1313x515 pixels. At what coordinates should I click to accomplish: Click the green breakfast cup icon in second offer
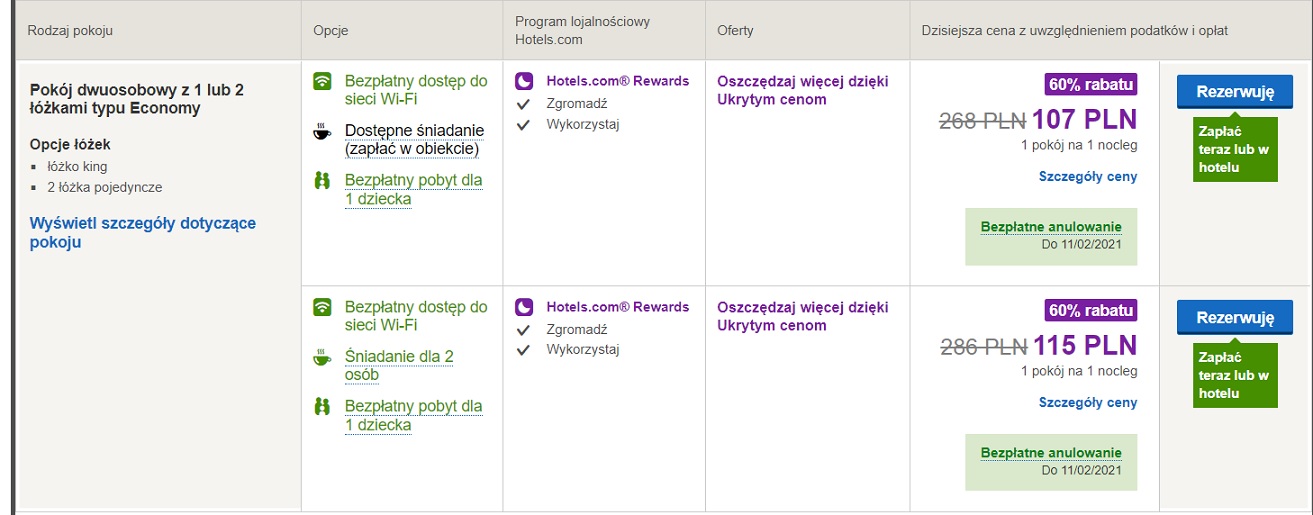(x=322, y=357)
